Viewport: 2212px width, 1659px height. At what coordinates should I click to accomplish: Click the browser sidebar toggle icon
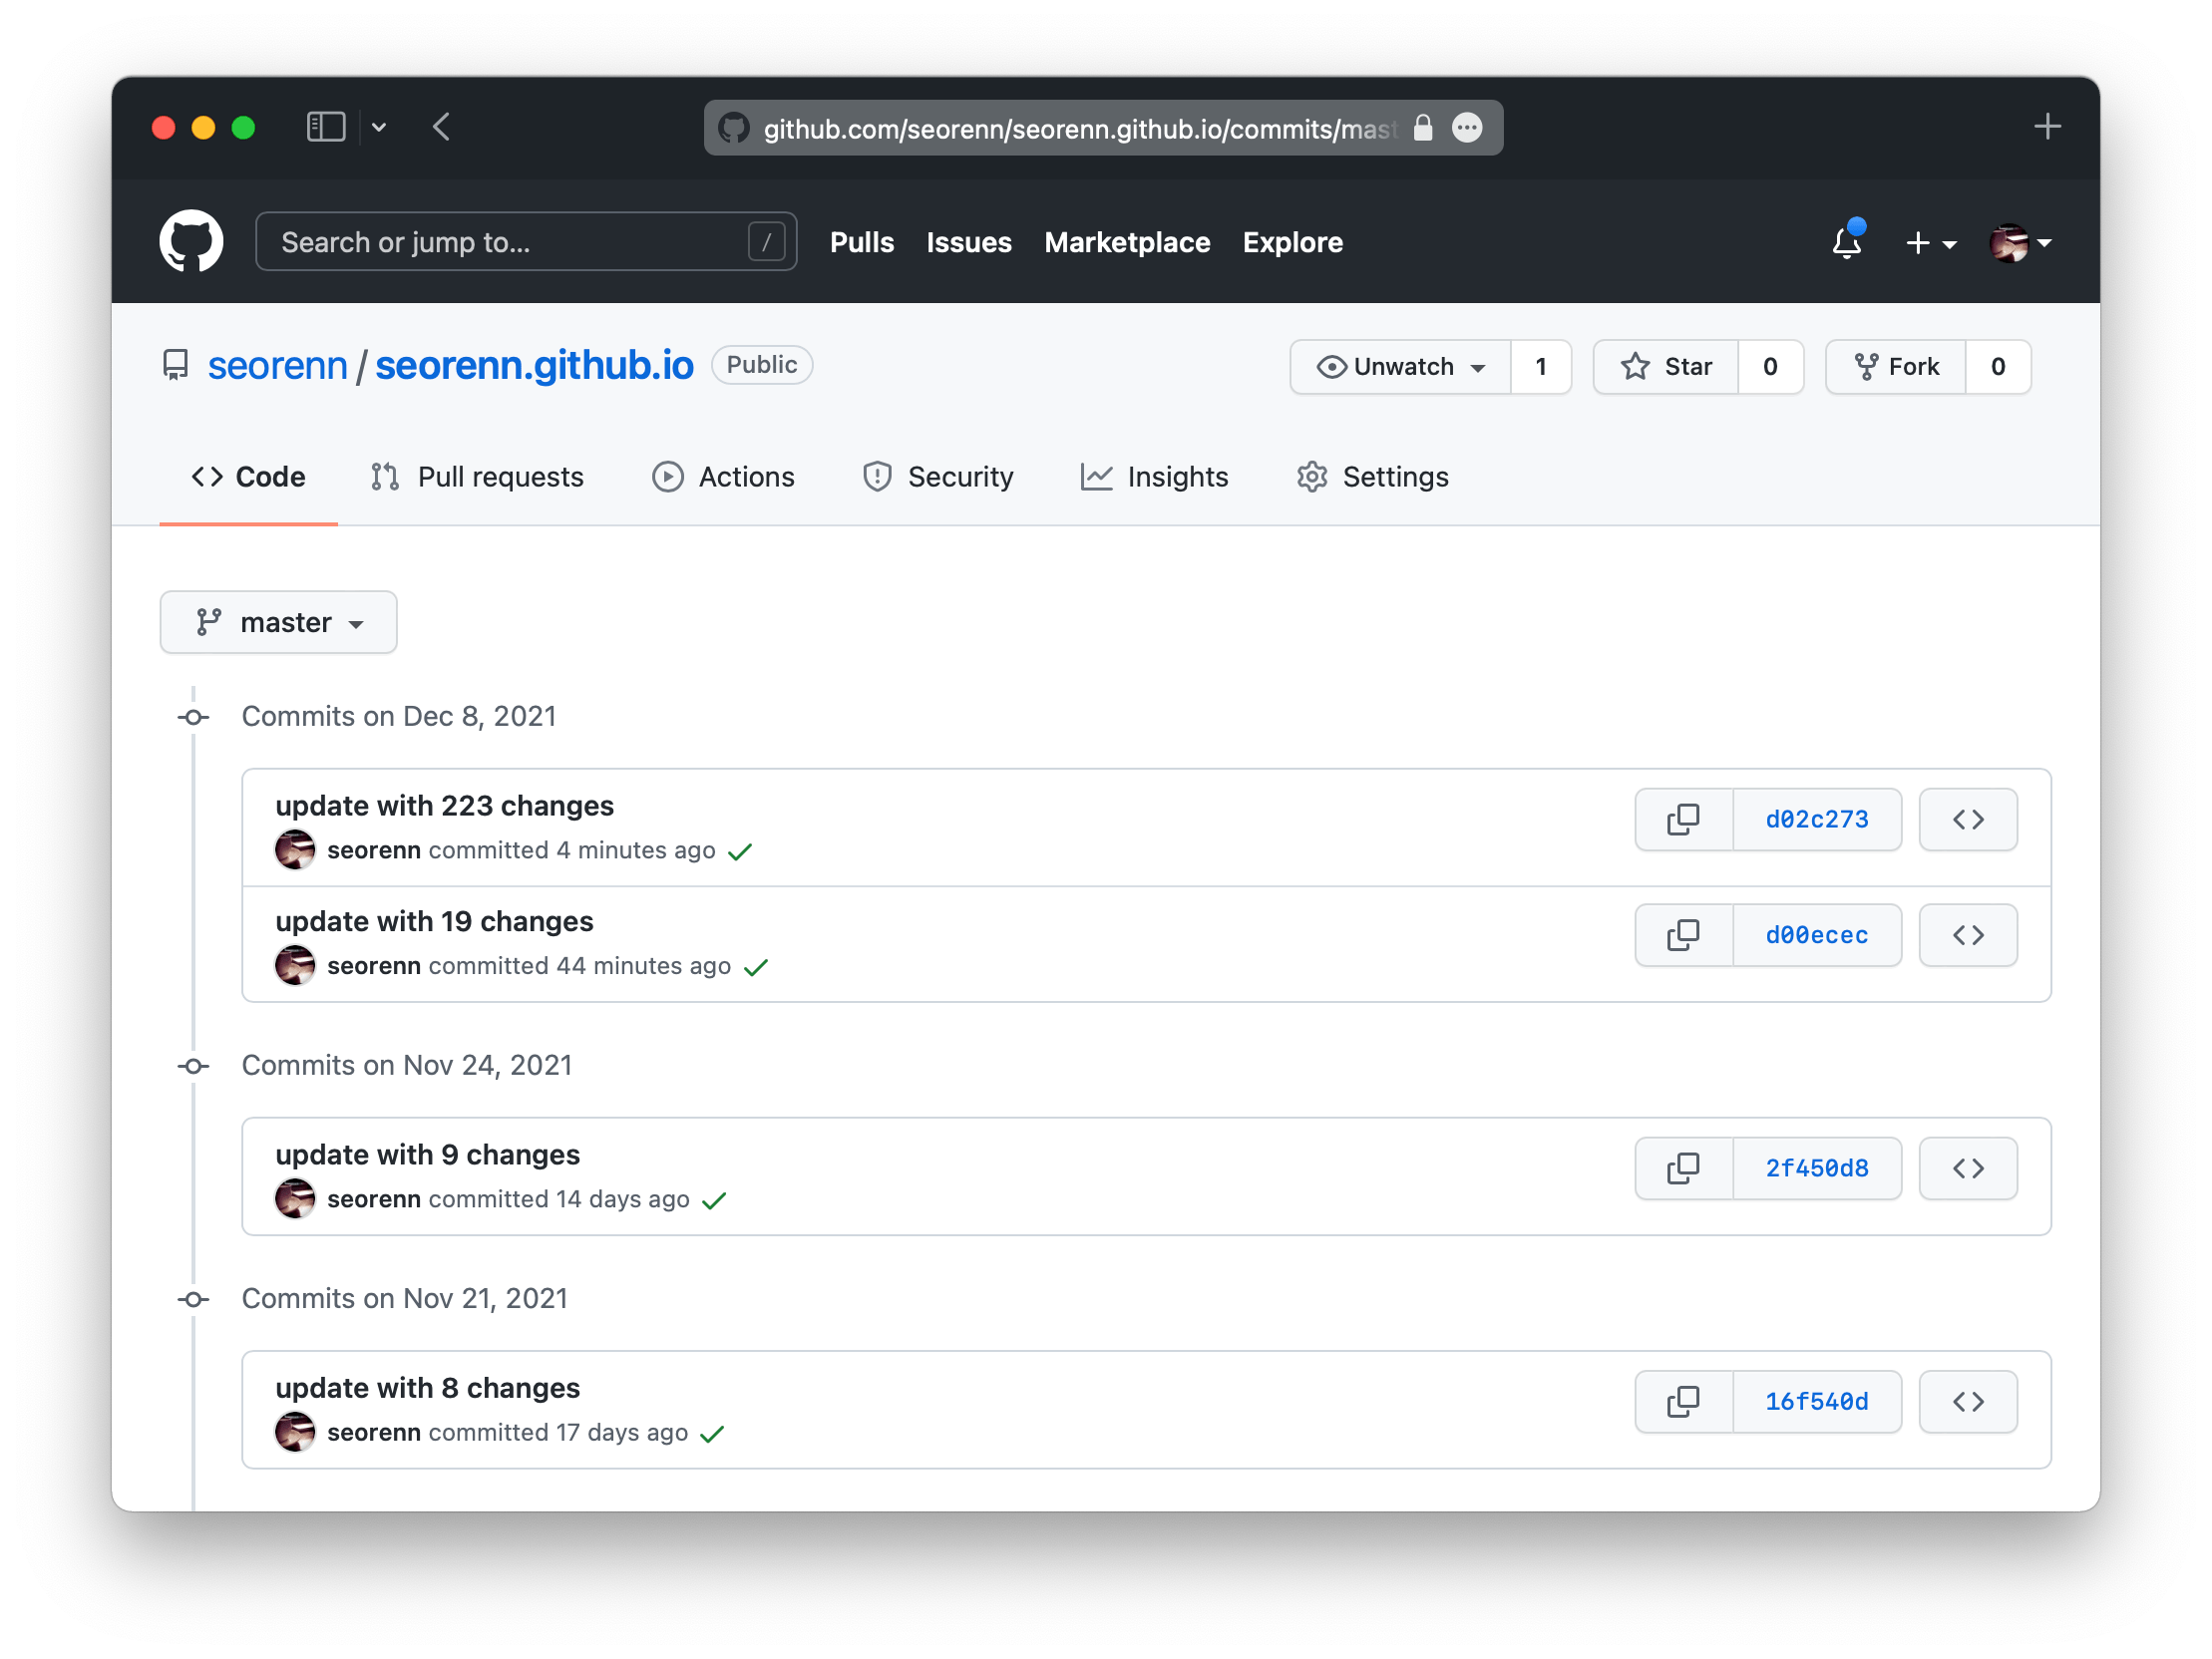point(326,127)
